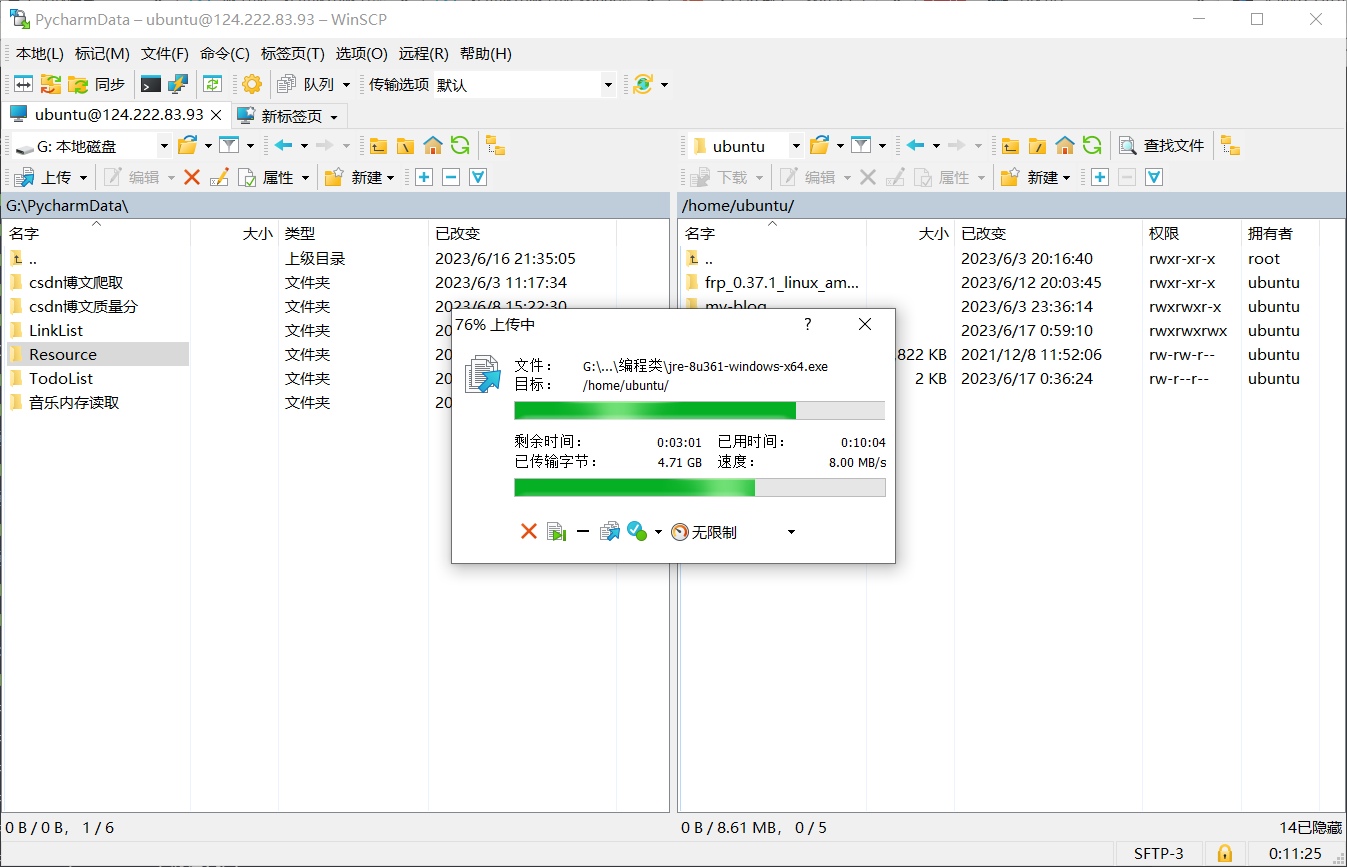Open 属性 properties in local toolbar

click(x=267, y=177)
